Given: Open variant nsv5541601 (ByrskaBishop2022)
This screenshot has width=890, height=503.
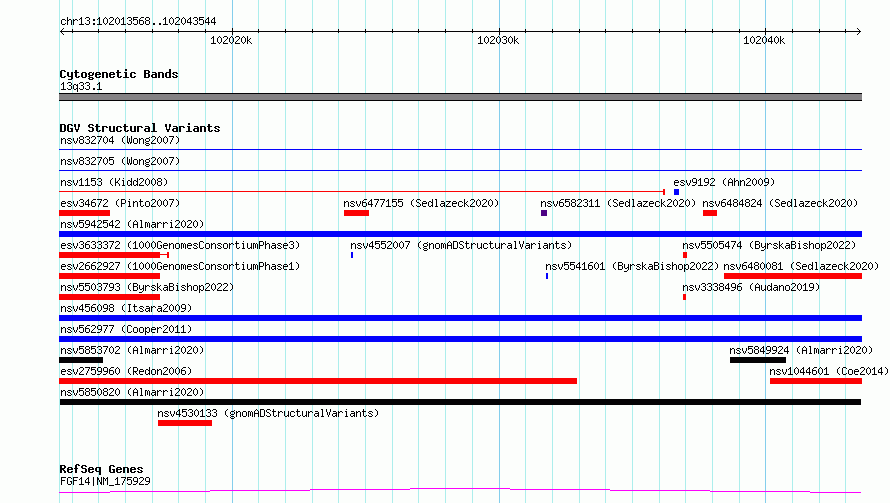Looking at the screenshot, I should click(x=632, y=266).
